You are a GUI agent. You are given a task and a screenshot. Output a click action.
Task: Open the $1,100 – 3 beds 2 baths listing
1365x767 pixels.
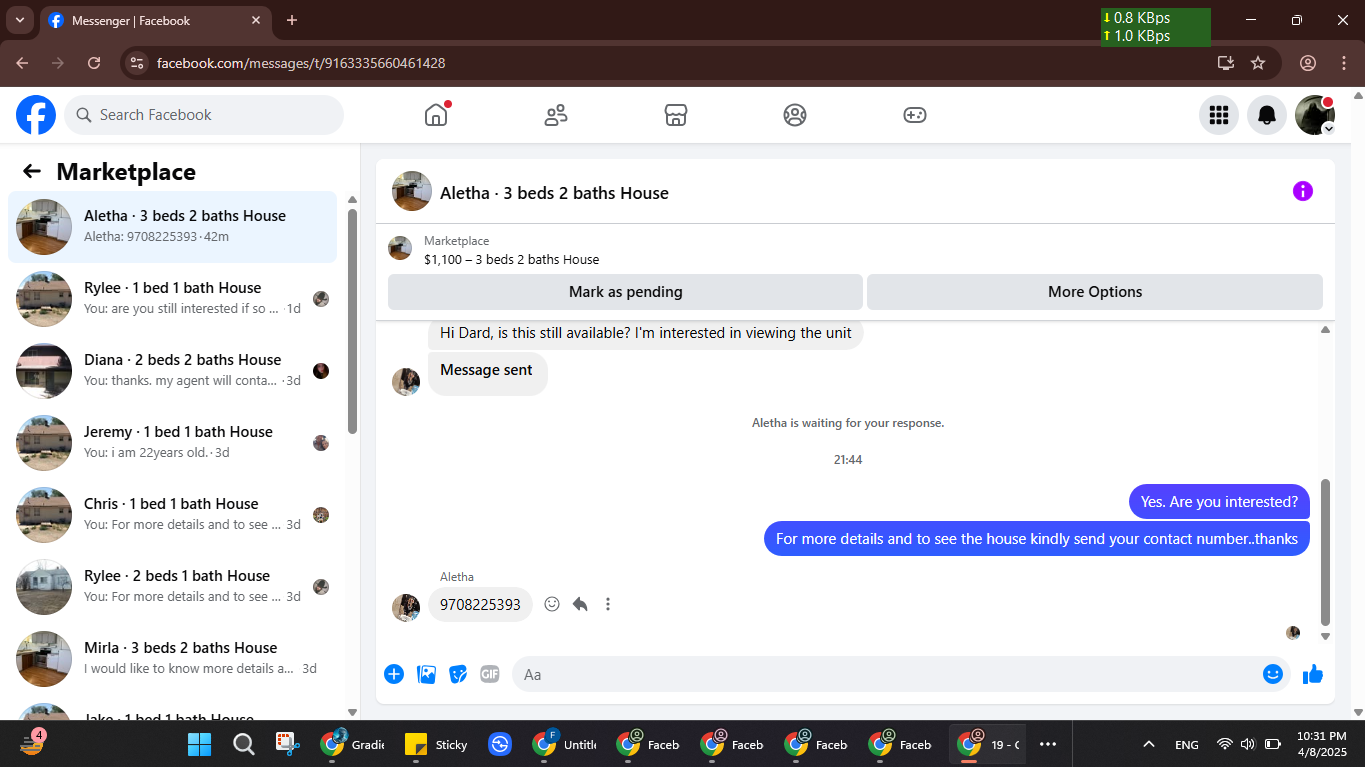pyautogui.click(x=511, y=259)
